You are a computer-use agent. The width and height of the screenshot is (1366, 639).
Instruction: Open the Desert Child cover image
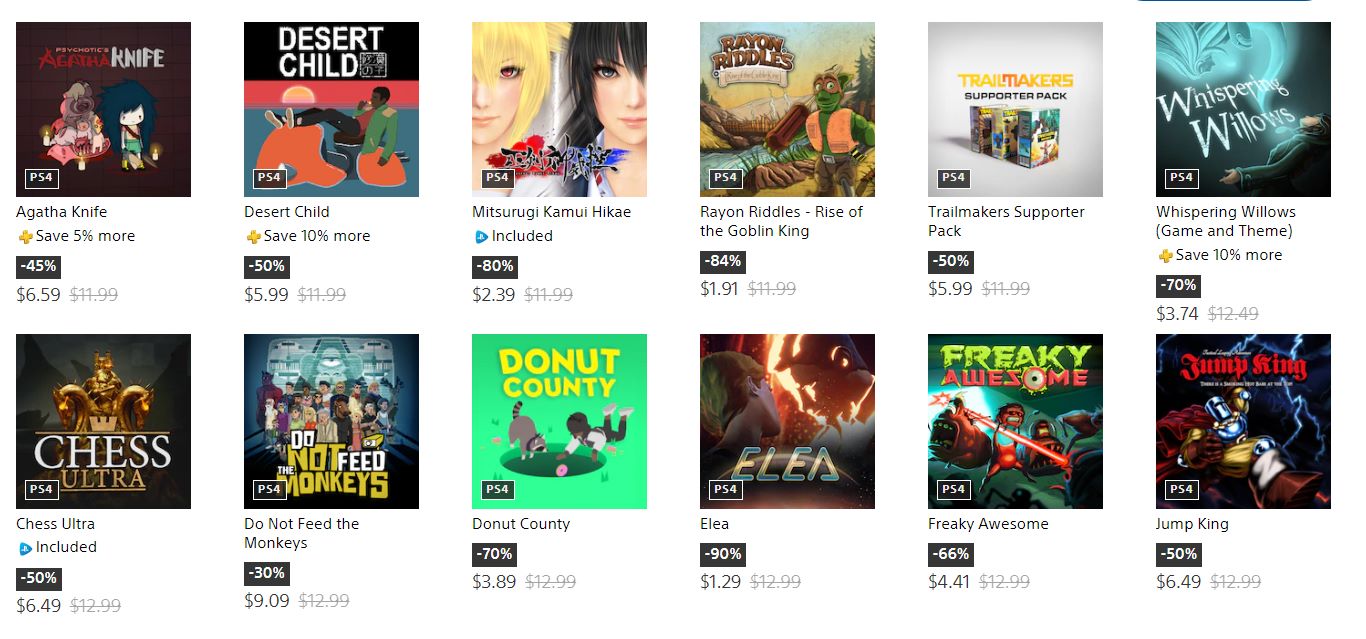pos(331,109)
